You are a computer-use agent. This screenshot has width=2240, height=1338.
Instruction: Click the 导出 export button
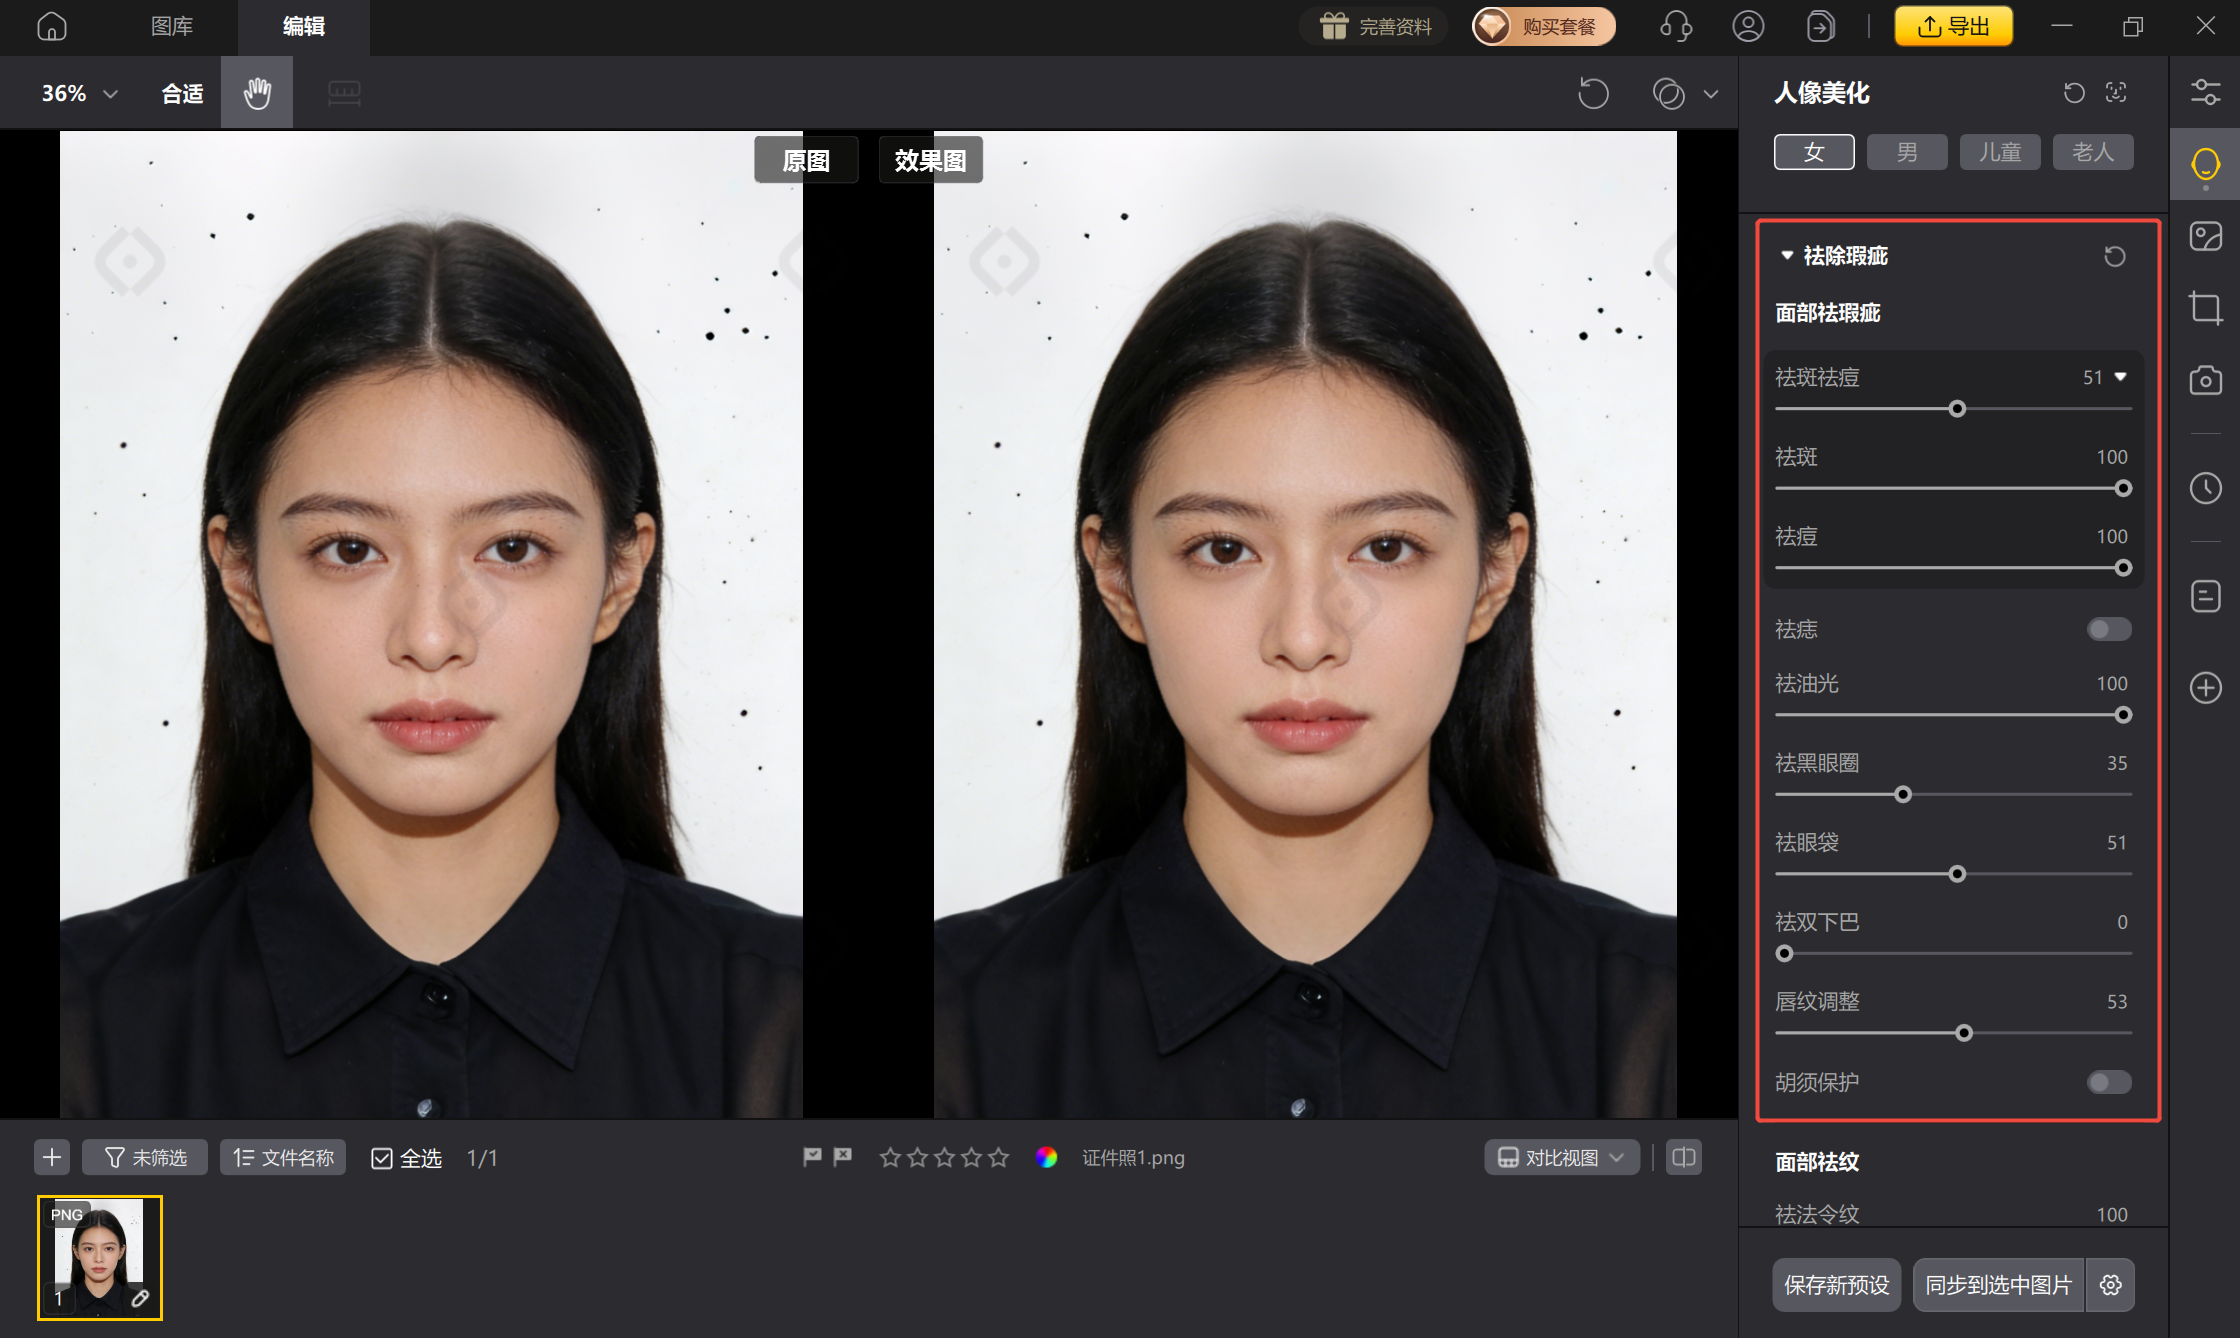1953,26
